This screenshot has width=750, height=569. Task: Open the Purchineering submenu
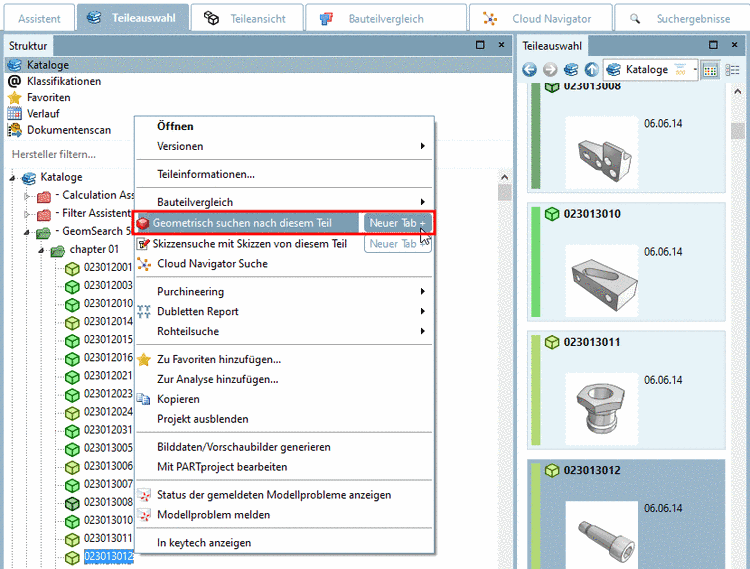tap(284, 292)
